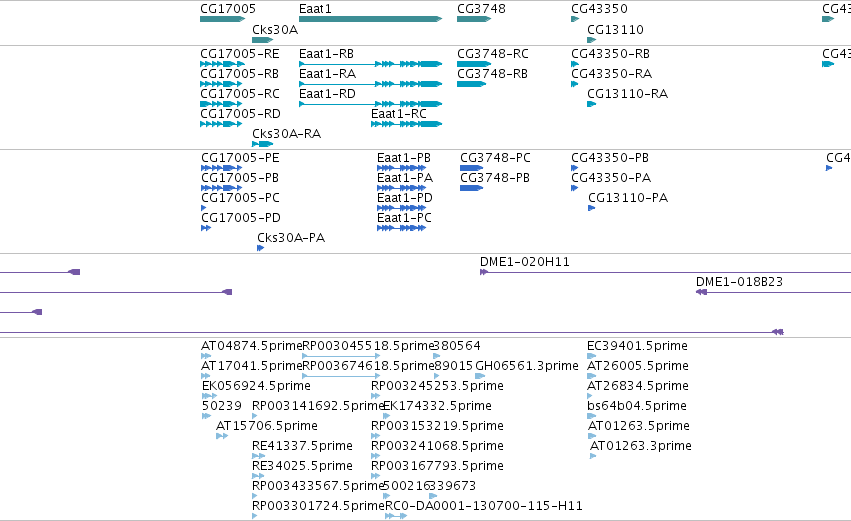Click the Eaat1-RA transcript label
The height and width of the screenshot is (521, 851).
[x=327, y=74]
